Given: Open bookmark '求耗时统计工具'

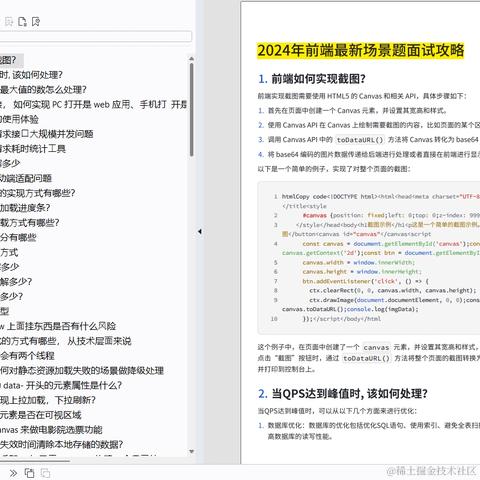Looking at the screenshot, I should click(x=33, y=149).
